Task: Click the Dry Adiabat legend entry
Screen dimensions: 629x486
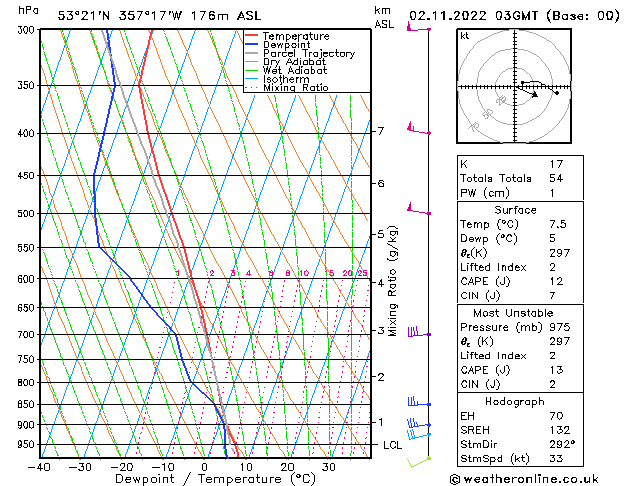Action: [x=294, y=62]
